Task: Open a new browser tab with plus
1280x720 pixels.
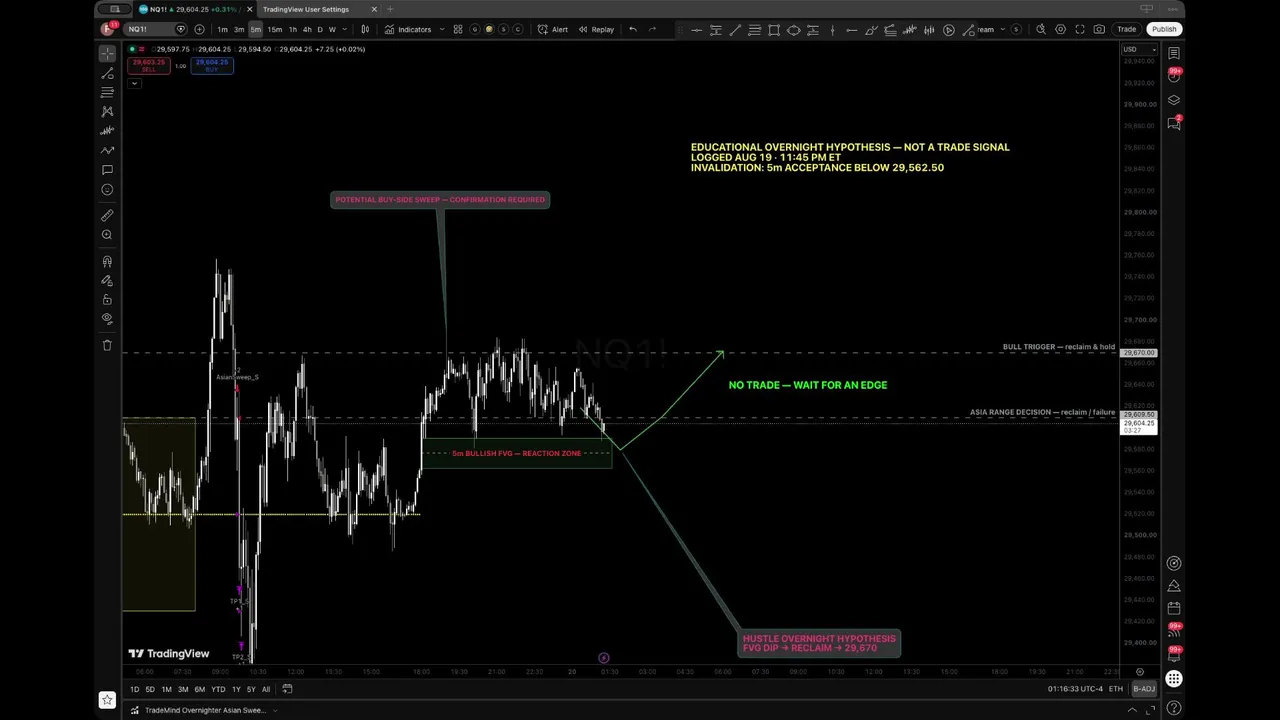Action: tap(391, 9)
